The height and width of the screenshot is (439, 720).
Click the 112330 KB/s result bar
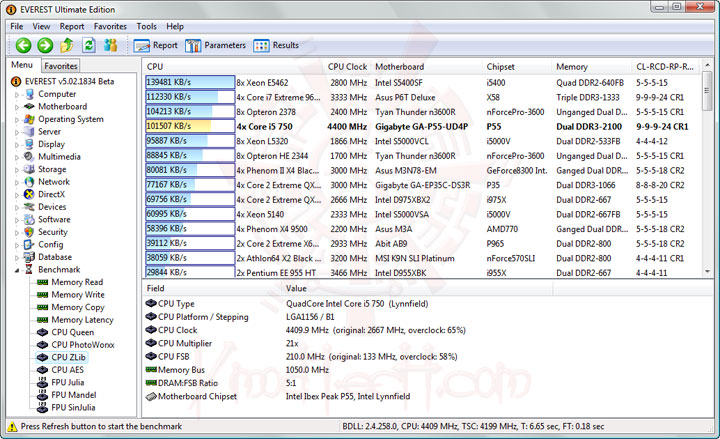pyautogui.click(x=190, y=97)
